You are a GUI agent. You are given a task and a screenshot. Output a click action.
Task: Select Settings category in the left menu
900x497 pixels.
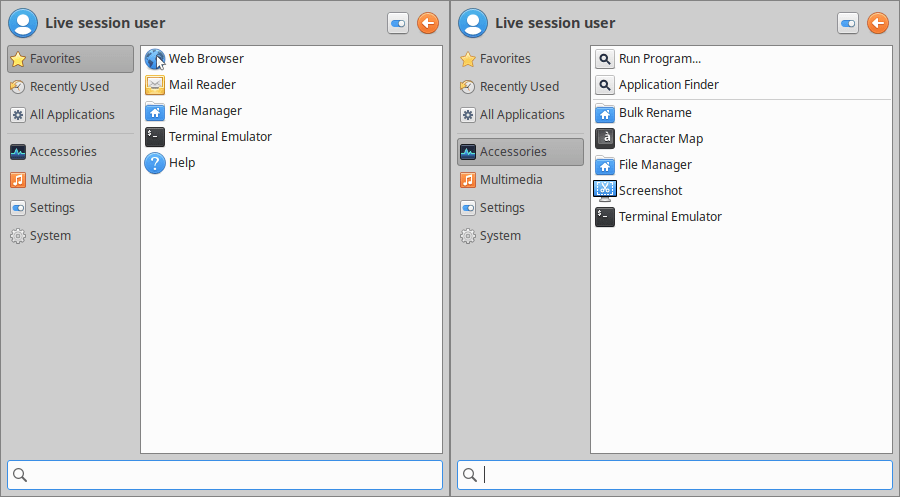[x=52, y=208]
